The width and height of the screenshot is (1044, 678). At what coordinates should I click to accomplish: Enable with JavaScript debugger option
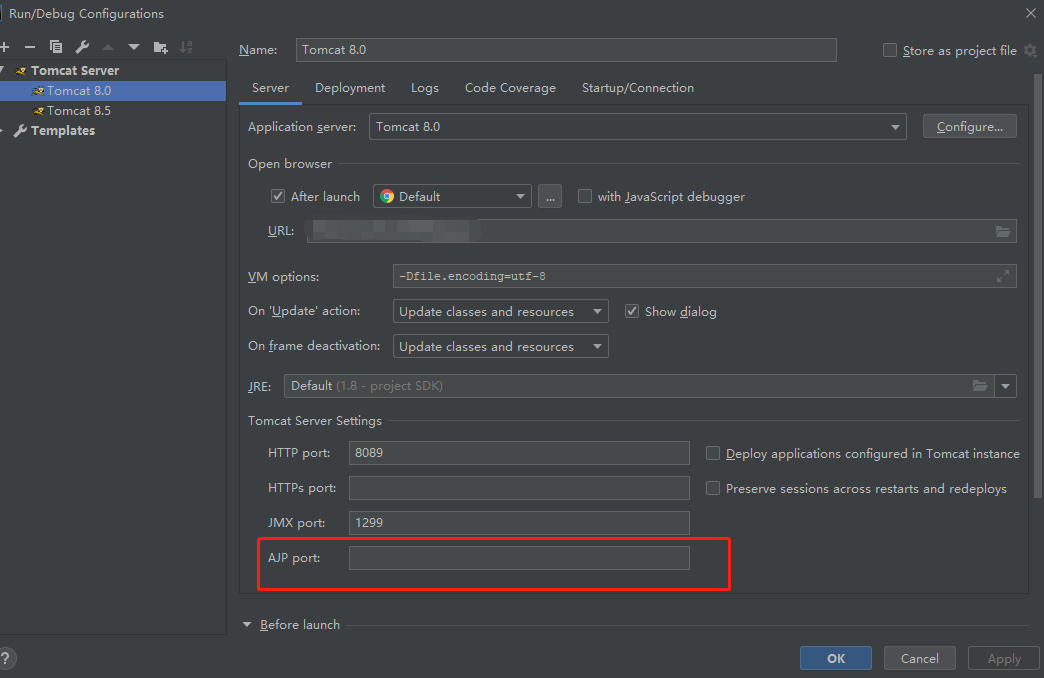[585, 196]
